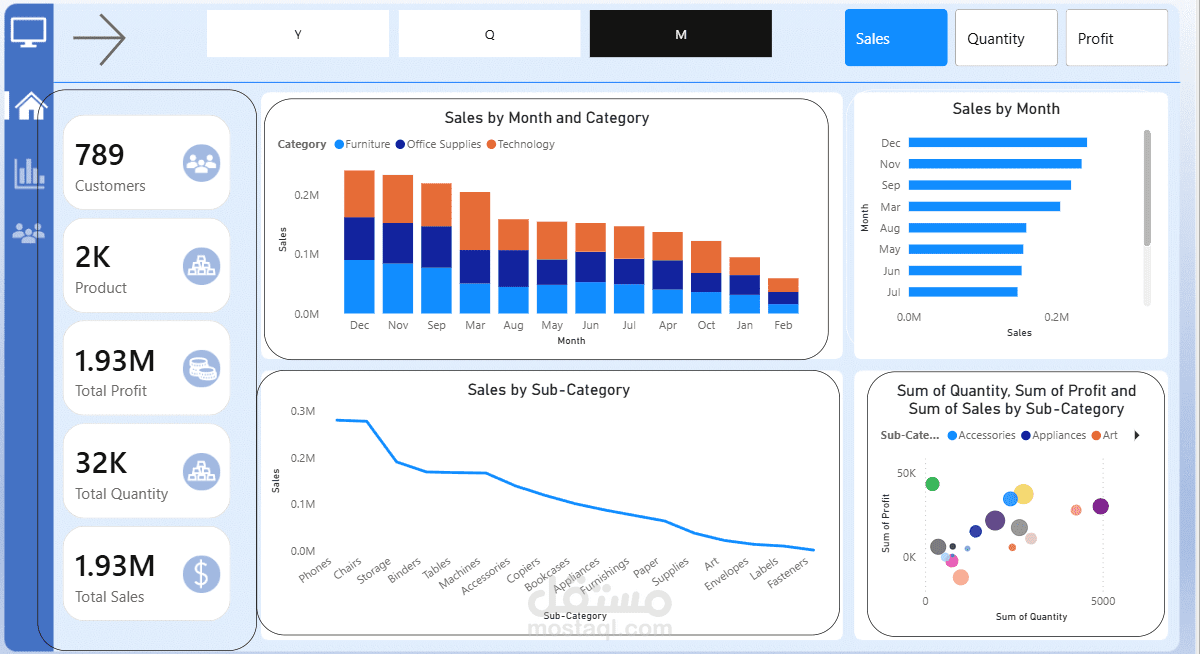Viewport: 1201px width, 654px height.
Task: Click the dollar icon on Total Sales card
Action: pyautogui.click(x=201, y=575)
